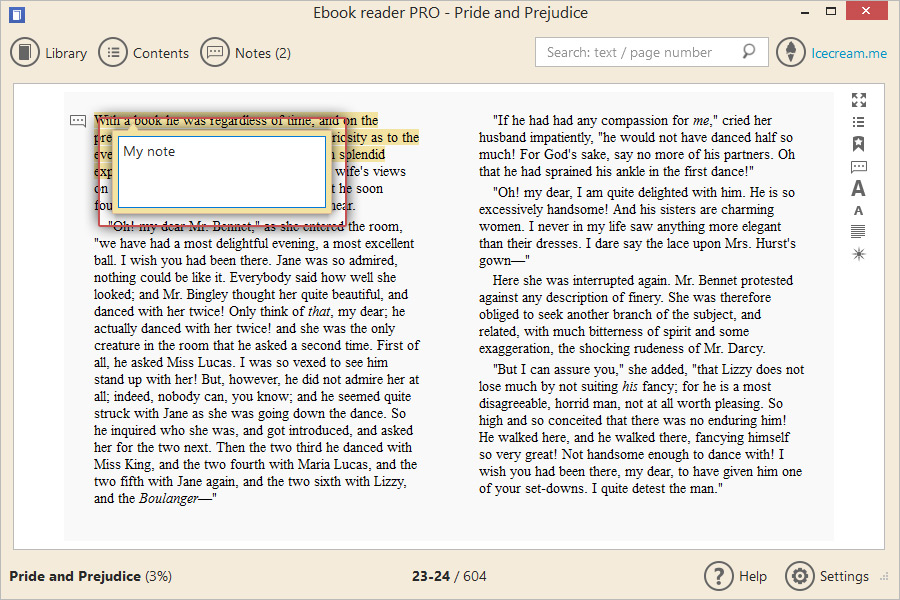Click the name Mr. Darcy. on the right page
This screenshot has height=600, width=900.
[735, 349]
